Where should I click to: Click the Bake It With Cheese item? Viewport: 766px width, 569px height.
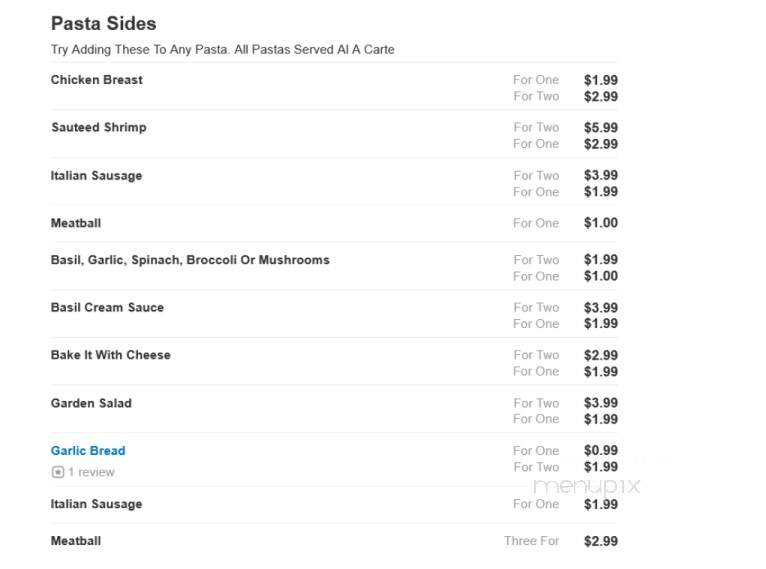point(111,355)
